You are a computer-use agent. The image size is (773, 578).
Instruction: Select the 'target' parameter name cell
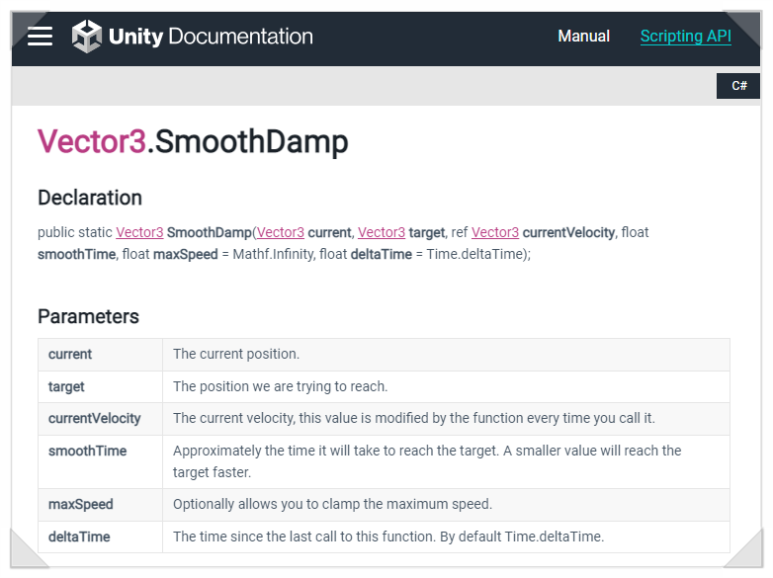[100, 387]
